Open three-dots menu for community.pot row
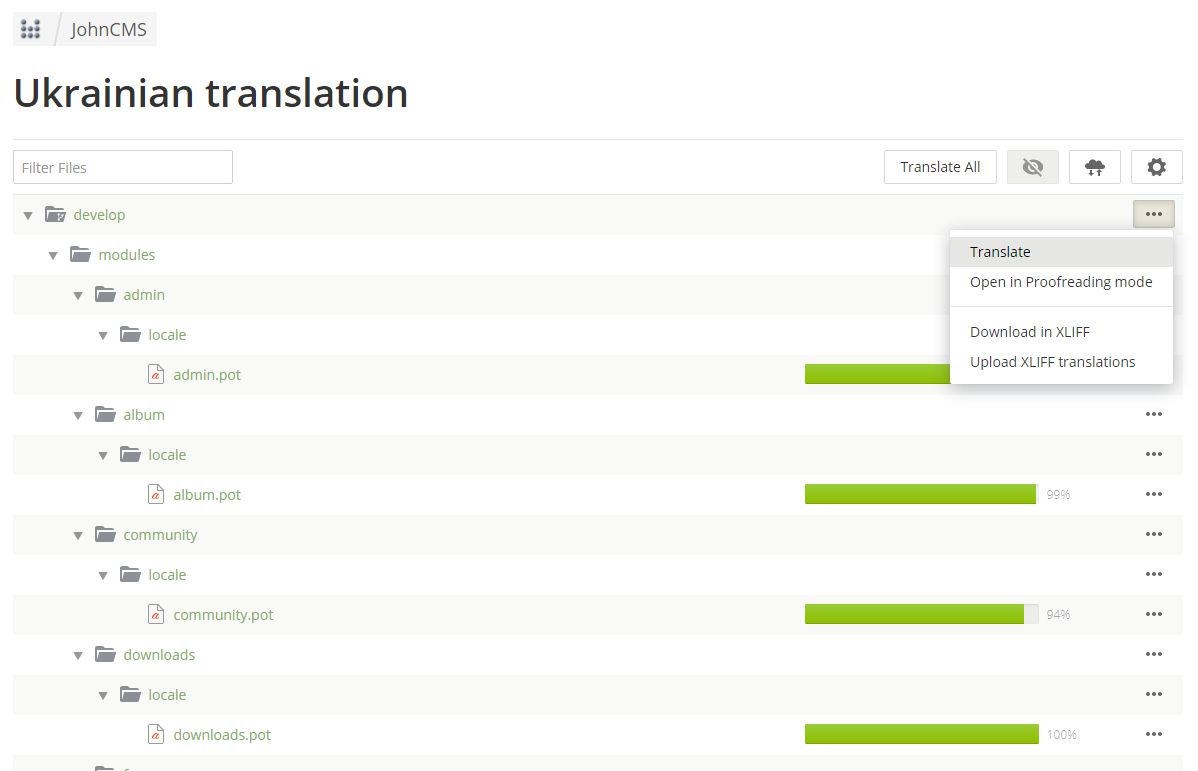The width and height of the screenshot is (1198, 771). [1153, 614]
